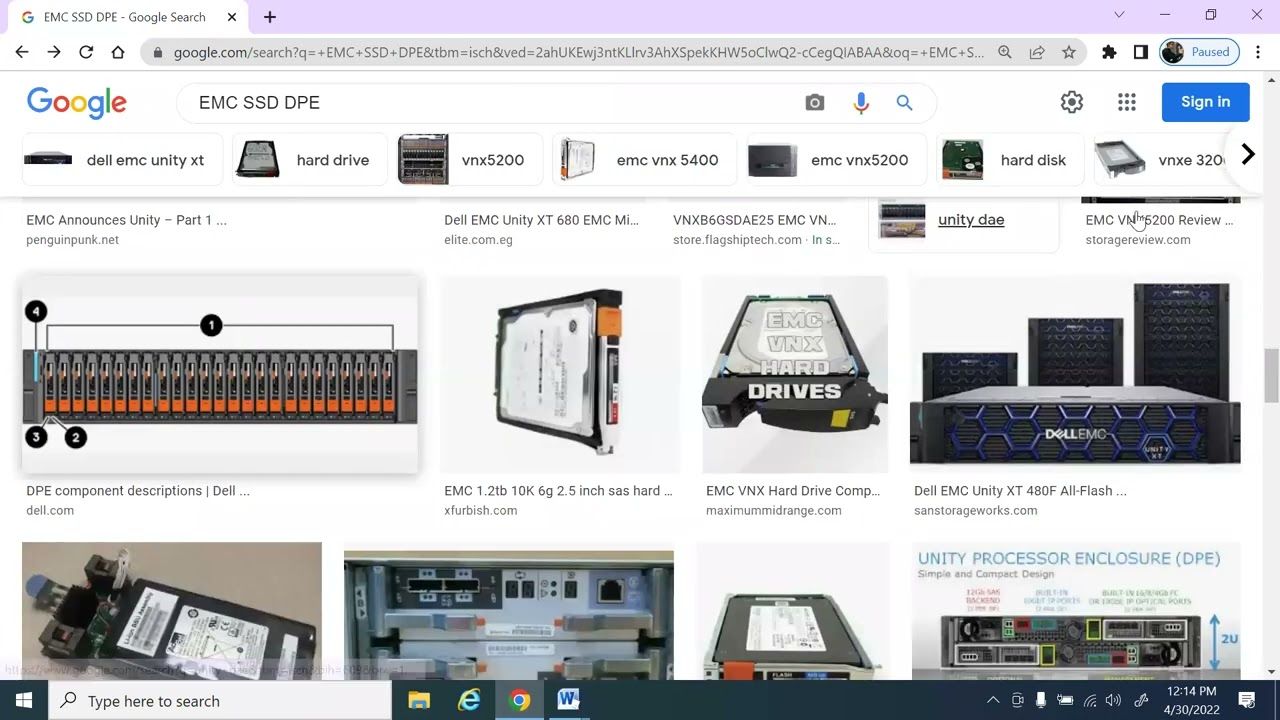Open the Unity Processor Enclosure (DPE) image
The image size is (1280, 720).
(1076, 611)
